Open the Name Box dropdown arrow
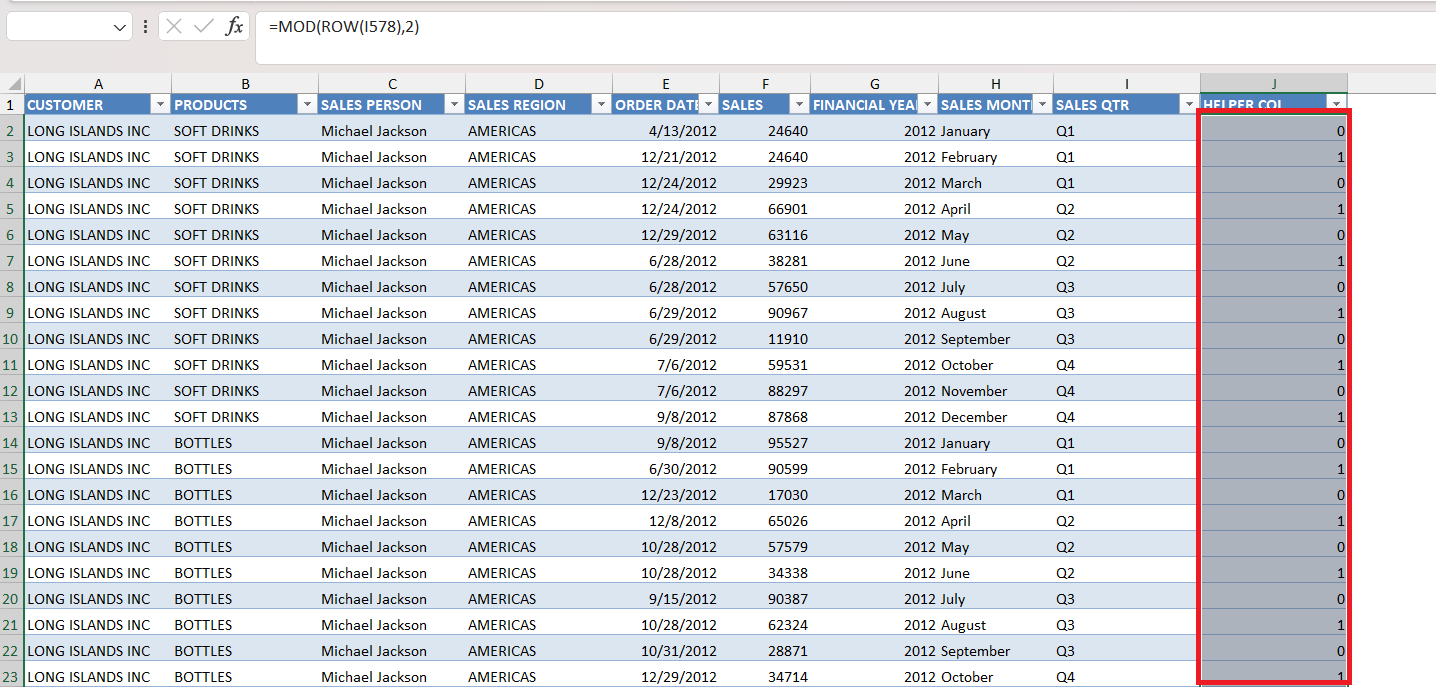Screen dimensions: 1436x687 pyautogui.click(x=121, y=28)
